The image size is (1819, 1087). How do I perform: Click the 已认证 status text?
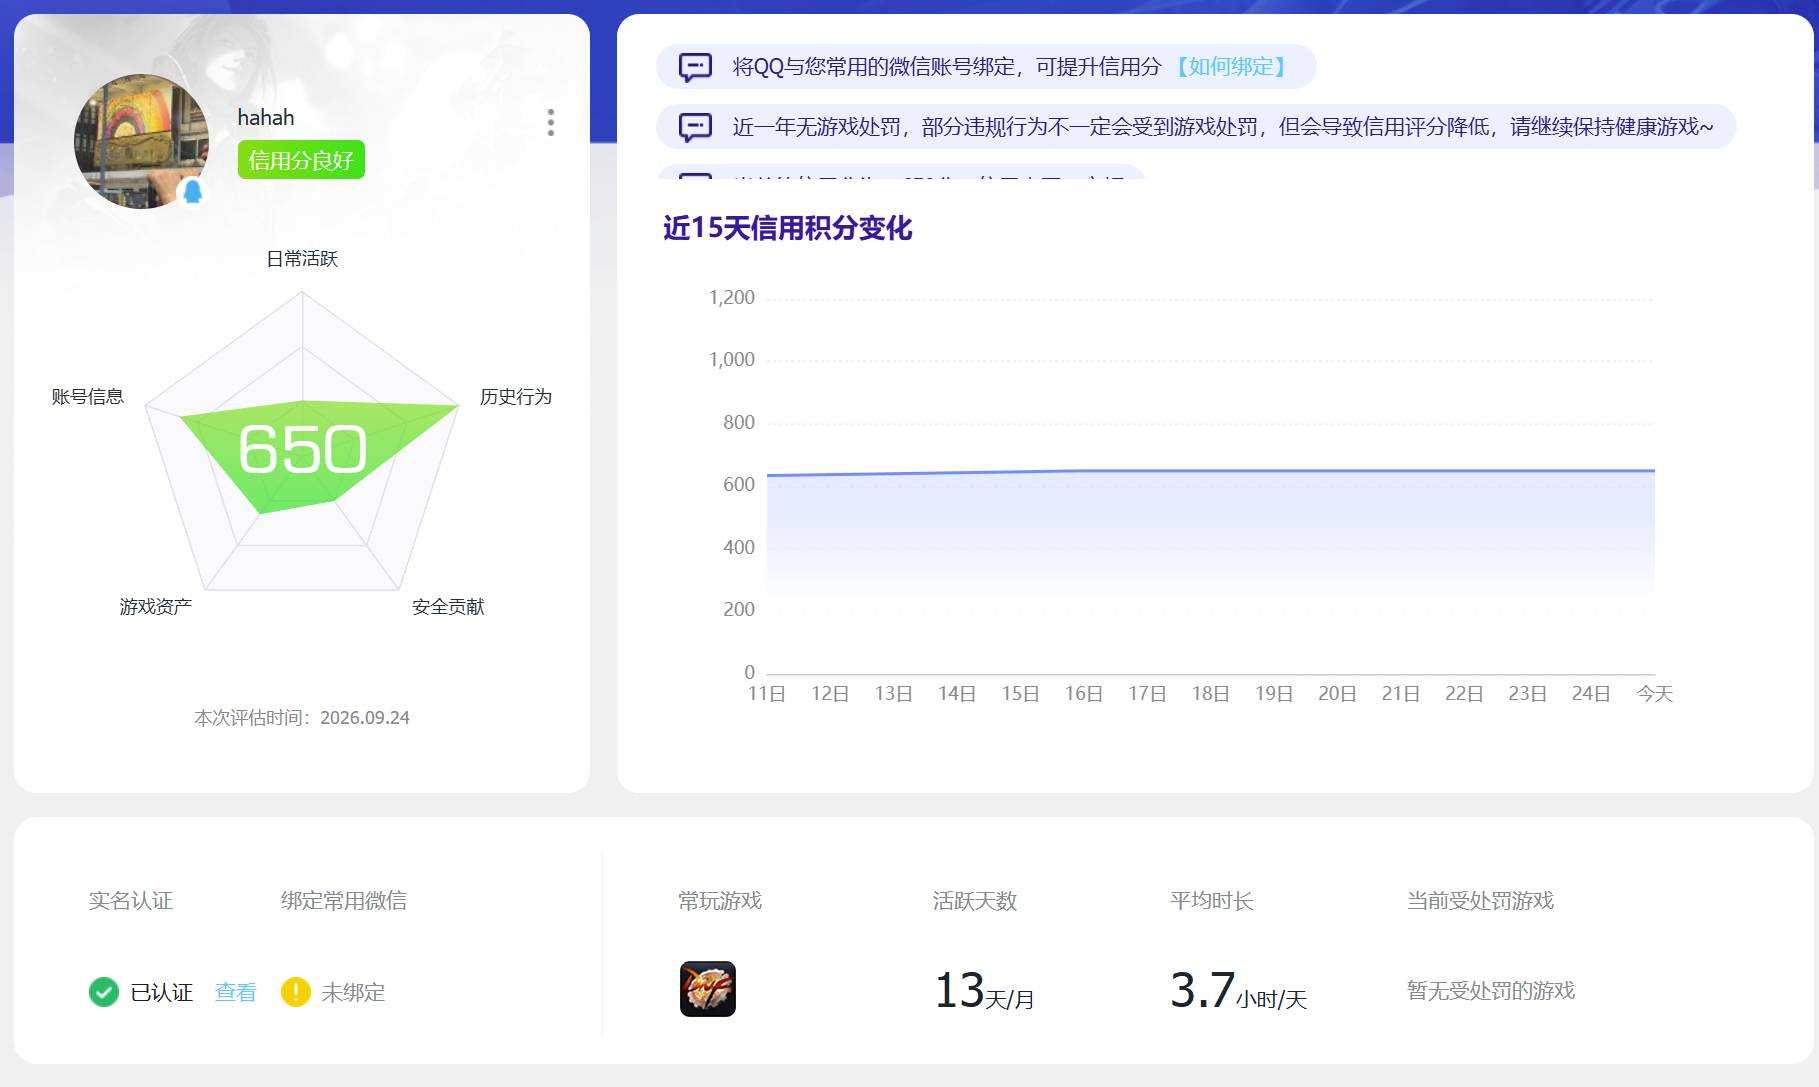pyautogui.click(x=162, y=992)
